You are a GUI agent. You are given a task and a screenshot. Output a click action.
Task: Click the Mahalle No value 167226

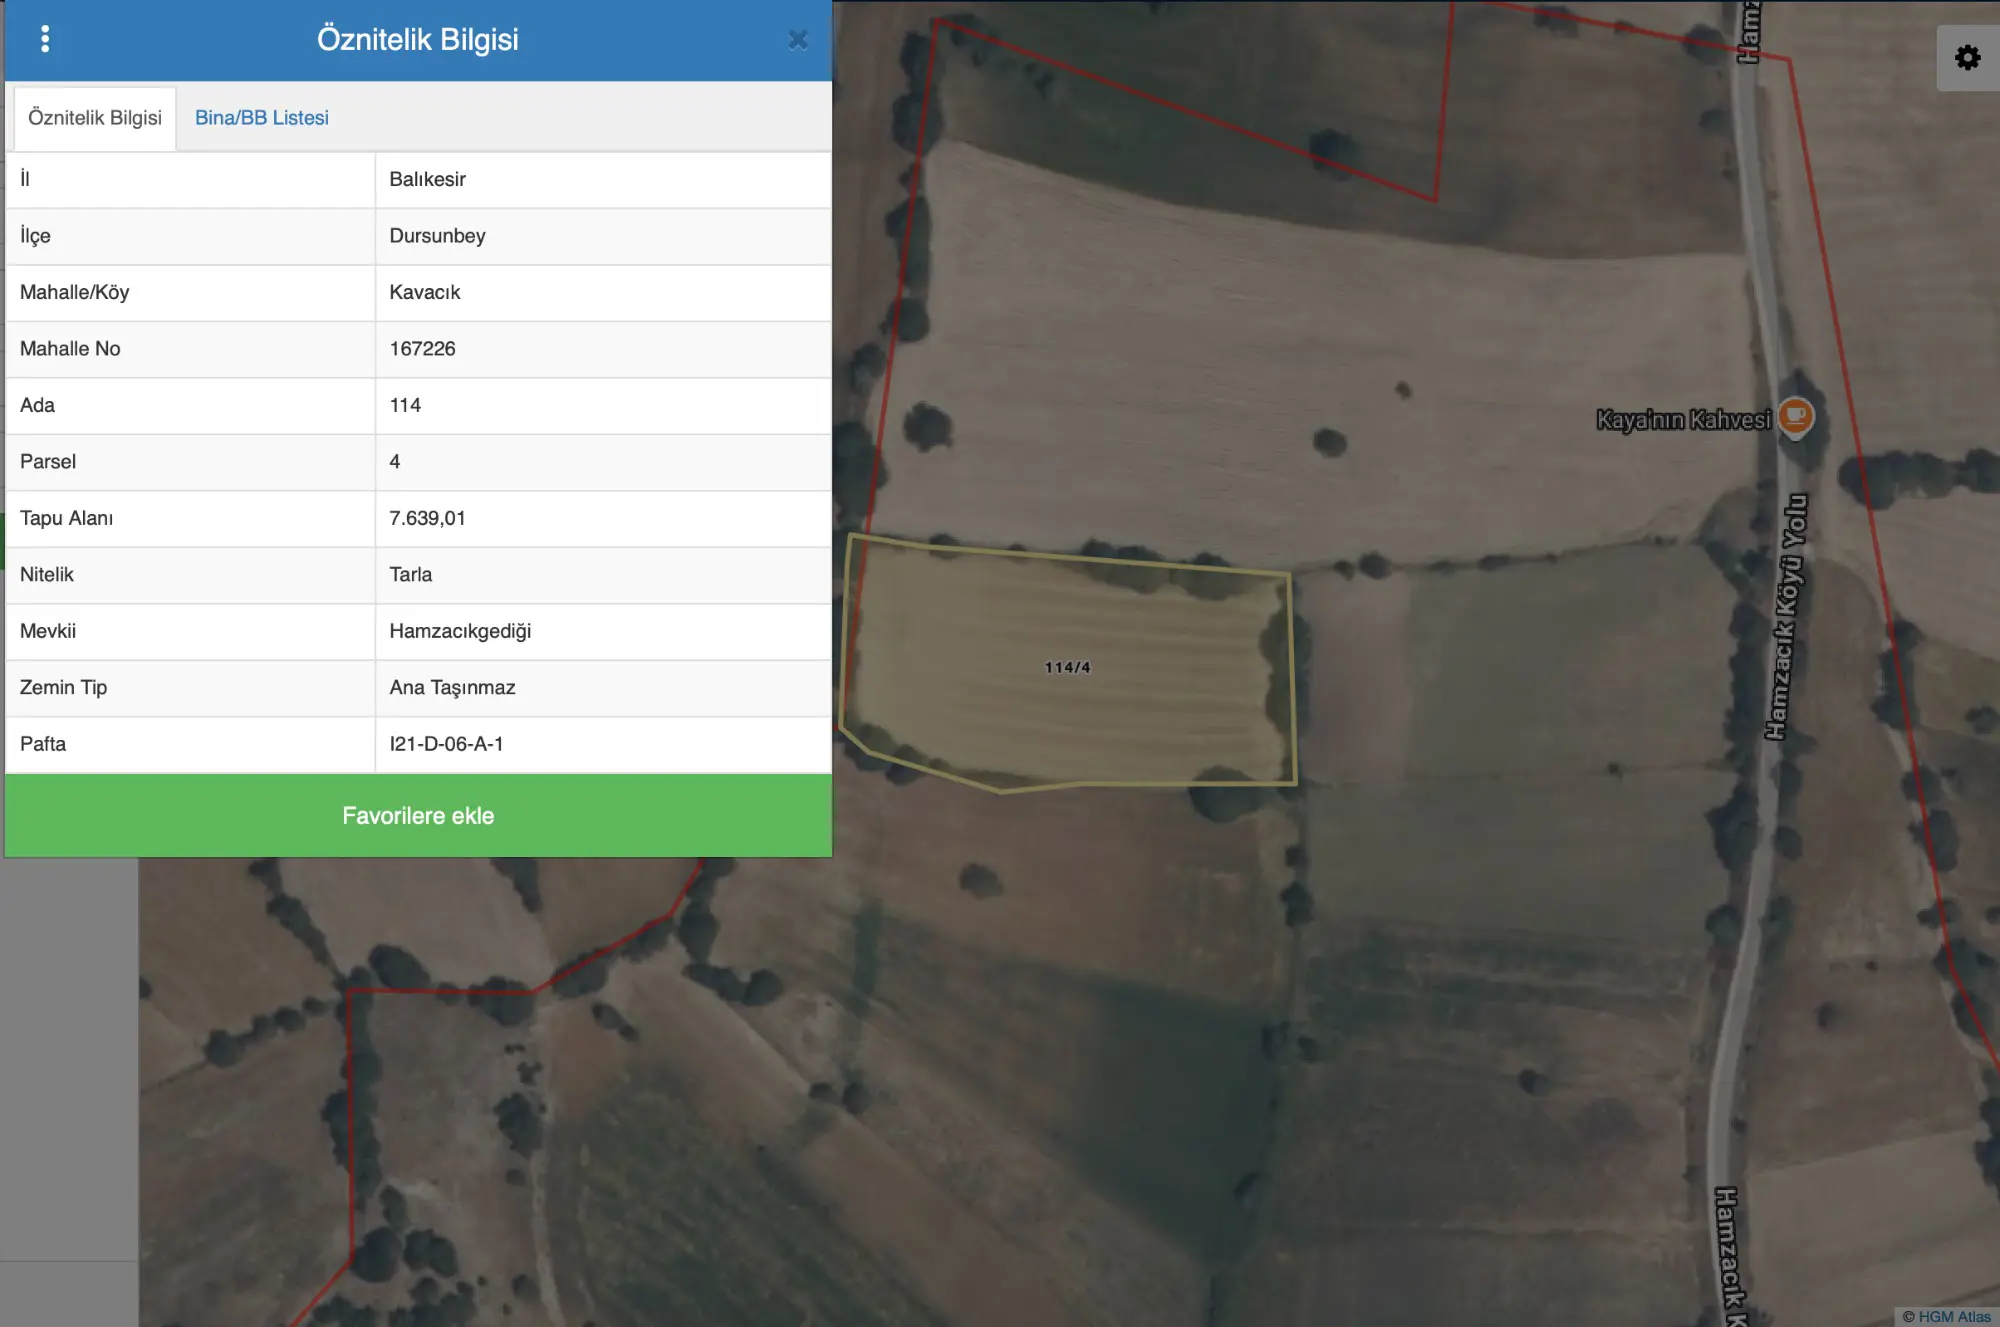(422, 349)
